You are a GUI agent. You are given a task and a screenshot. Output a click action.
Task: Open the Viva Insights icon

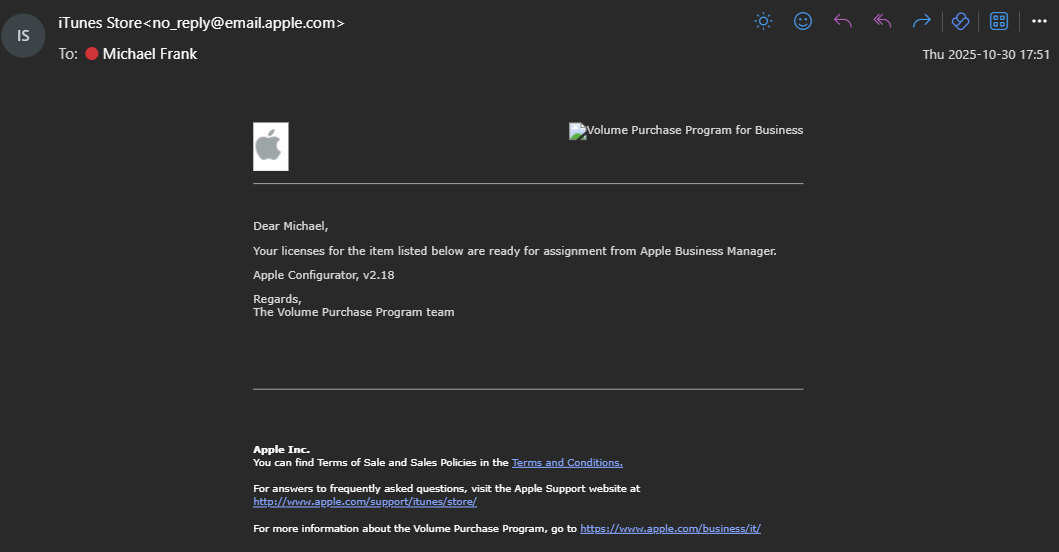[x=960, y=21]
